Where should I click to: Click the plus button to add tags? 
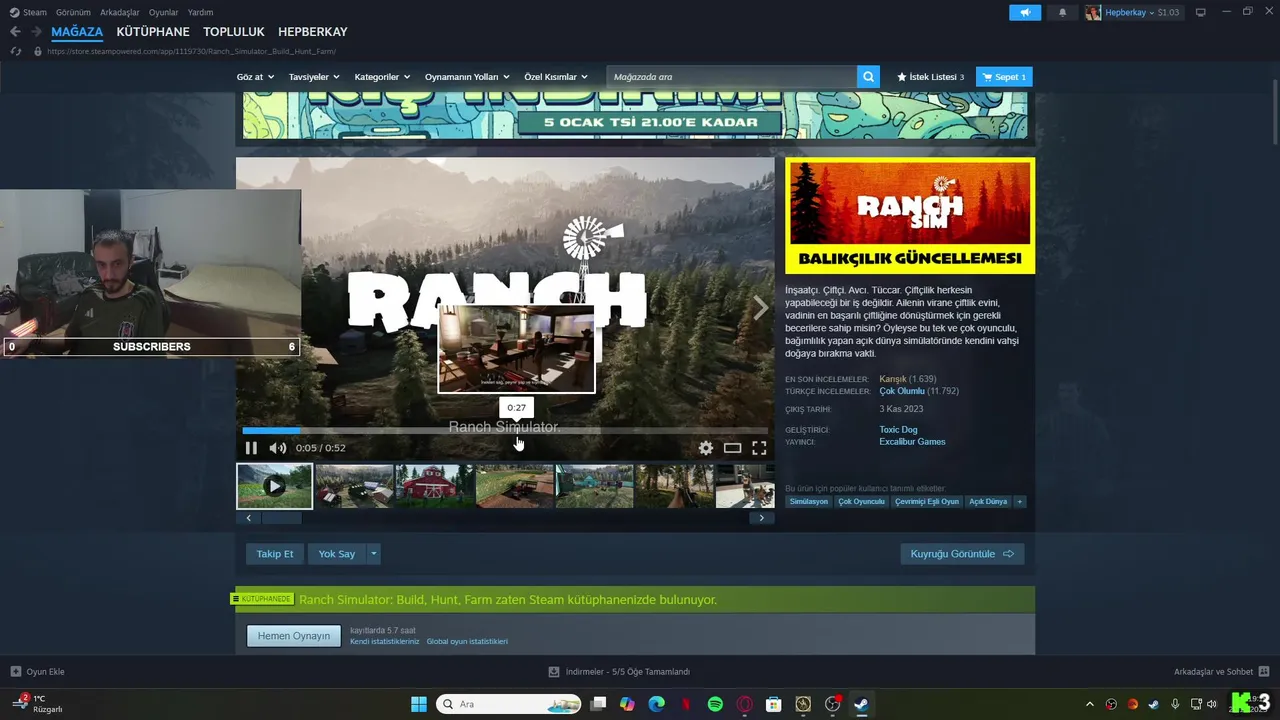click(1020, 502)
